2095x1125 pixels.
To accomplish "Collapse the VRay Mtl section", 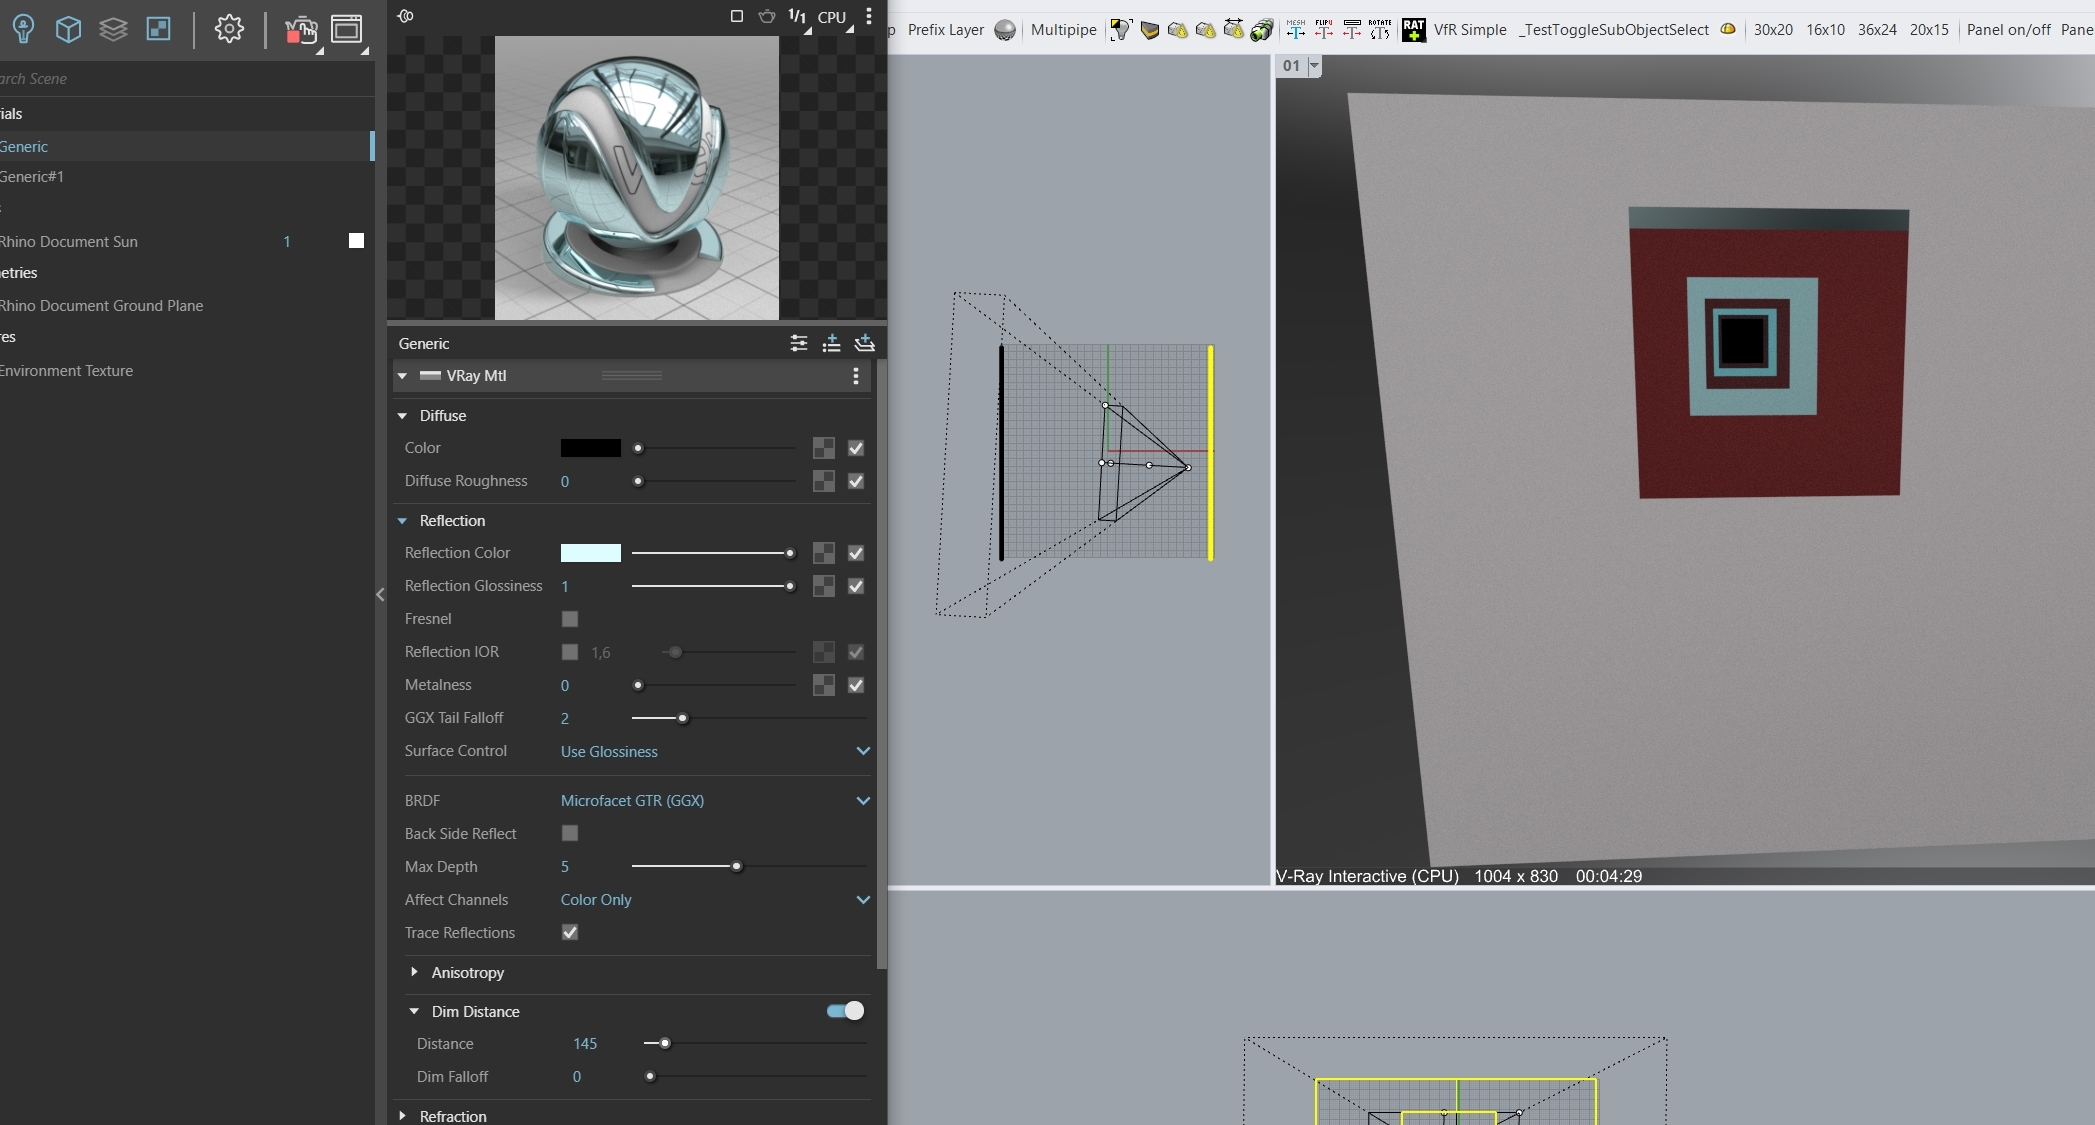I will point(402,376).
